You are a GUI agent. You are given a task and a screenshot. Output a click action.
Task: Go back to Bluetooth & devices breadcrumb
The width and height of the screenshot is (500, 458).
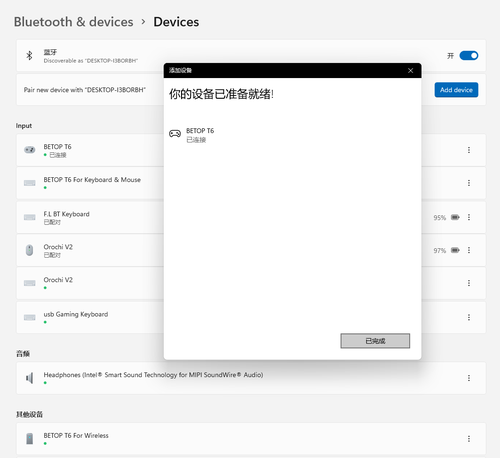[73, 22]
